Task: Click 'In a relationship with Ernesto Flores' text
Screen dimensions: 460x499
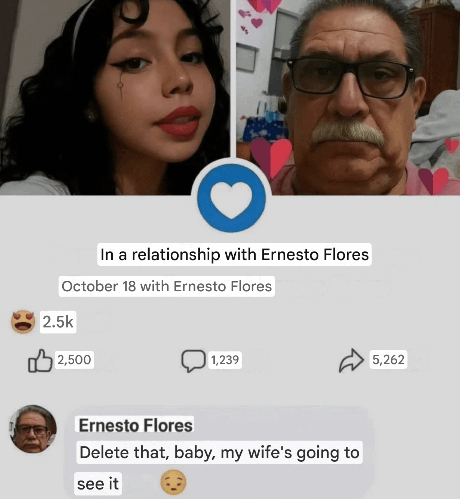Action: (x=234, y=254)
